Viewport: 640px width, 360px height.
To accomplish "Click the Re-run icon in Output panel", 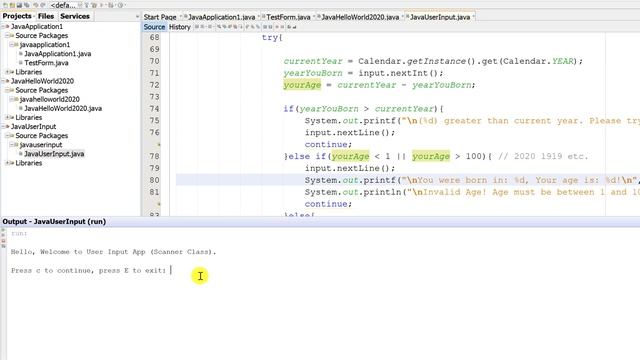I will point(3,230).
